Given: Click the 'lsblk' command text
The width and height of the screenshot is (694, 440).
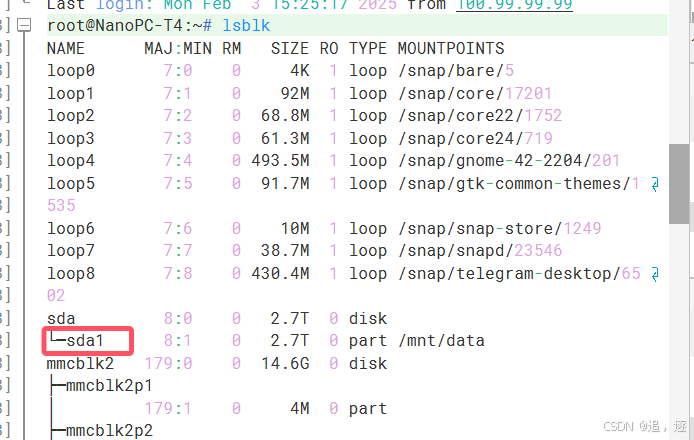Looking at the screenshot, I should pyautogui.click(x=246, y=26).
